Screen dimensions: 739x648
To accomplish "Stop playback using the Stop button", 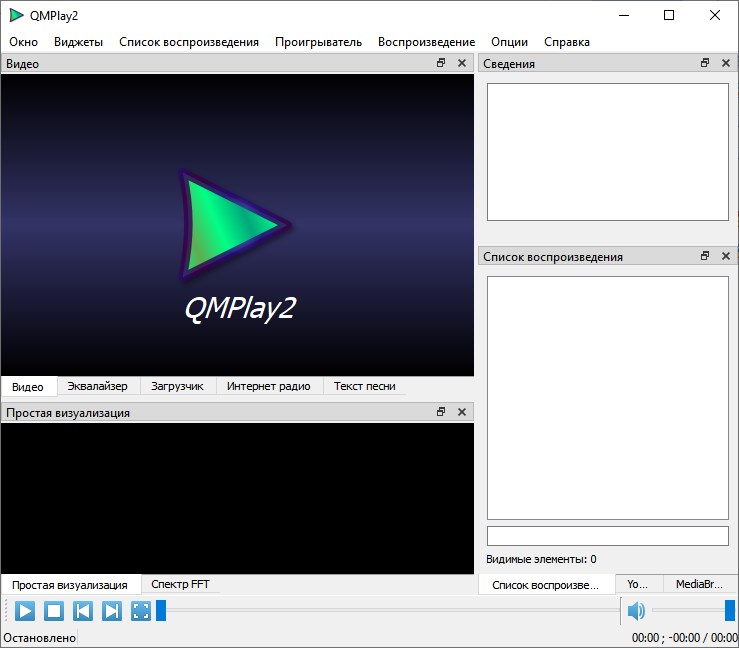I will pos(54,611).
